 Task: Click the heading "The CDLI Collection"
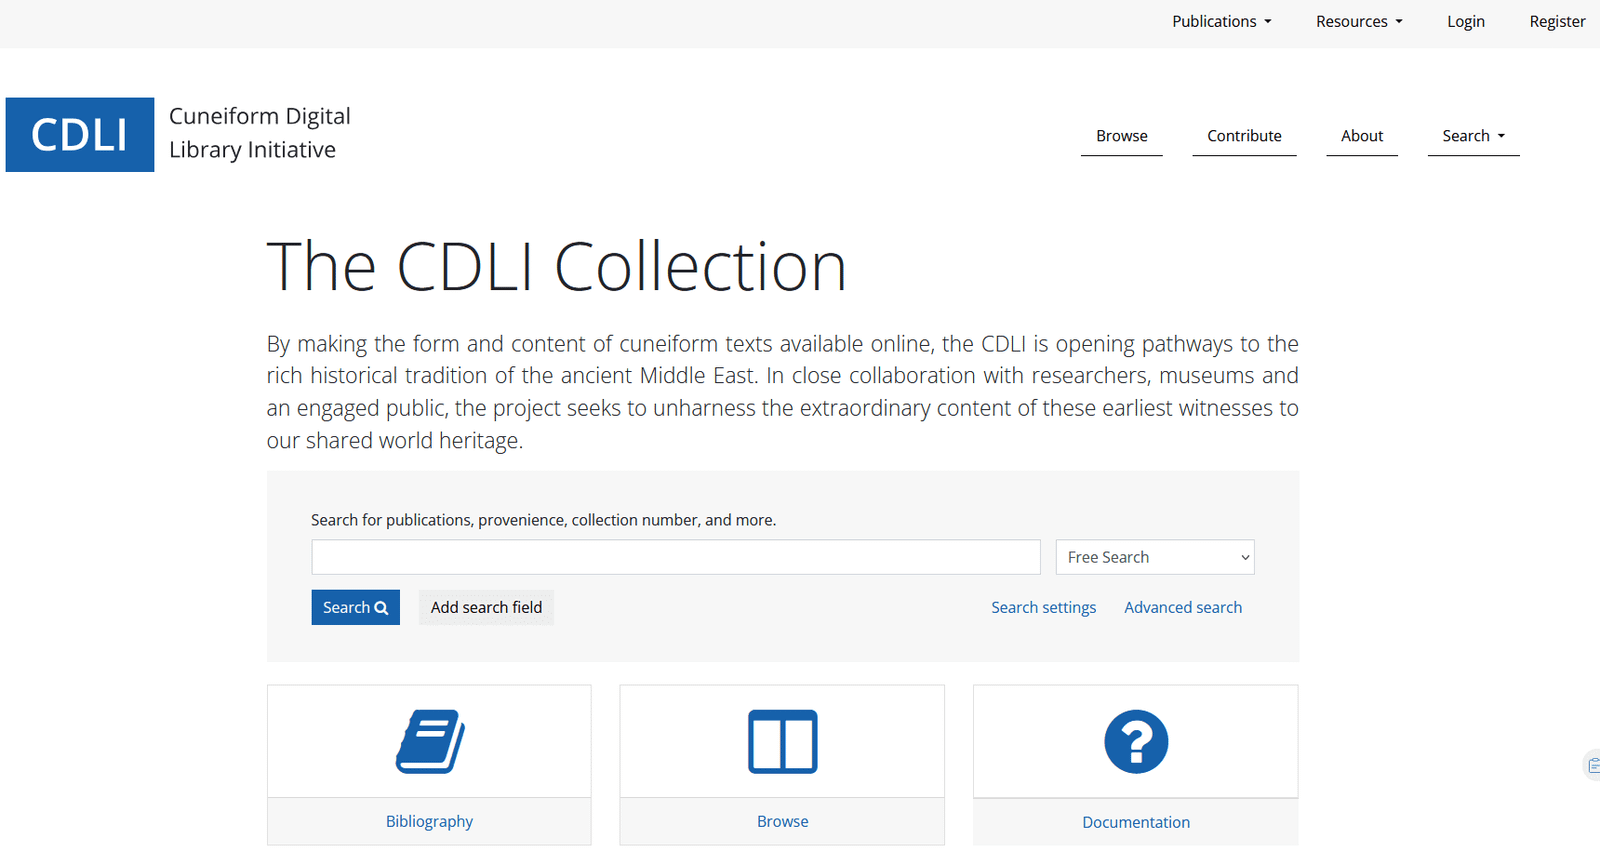557,267
